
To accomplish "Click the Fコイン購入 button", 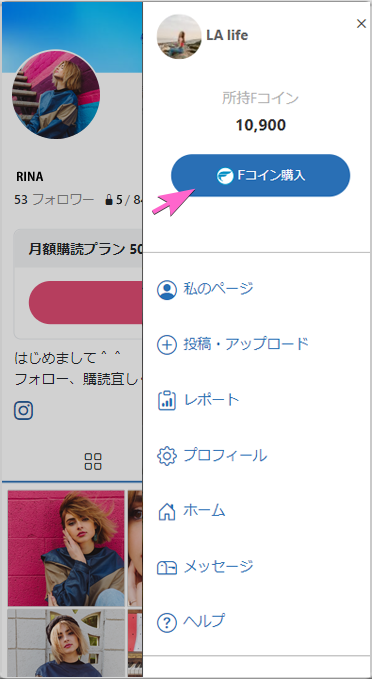I will point(260,175).
